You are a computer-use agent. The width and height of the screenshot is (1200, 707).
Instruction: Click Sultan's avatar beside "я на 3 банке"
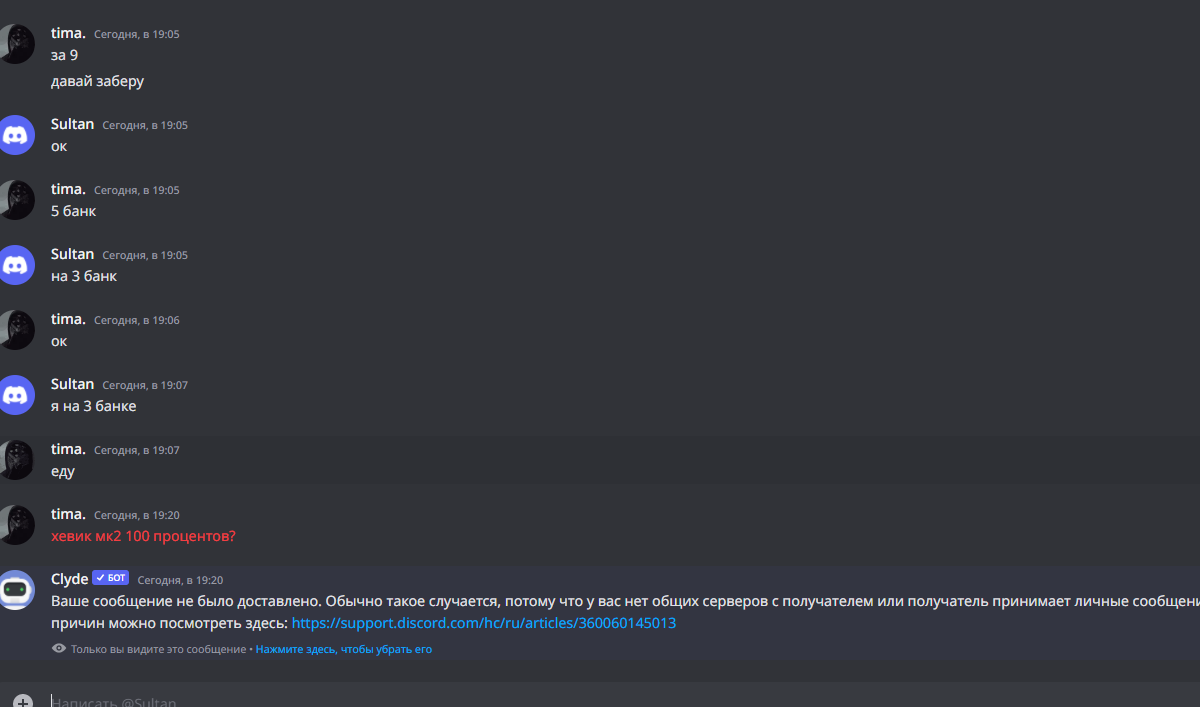point(16,394)
